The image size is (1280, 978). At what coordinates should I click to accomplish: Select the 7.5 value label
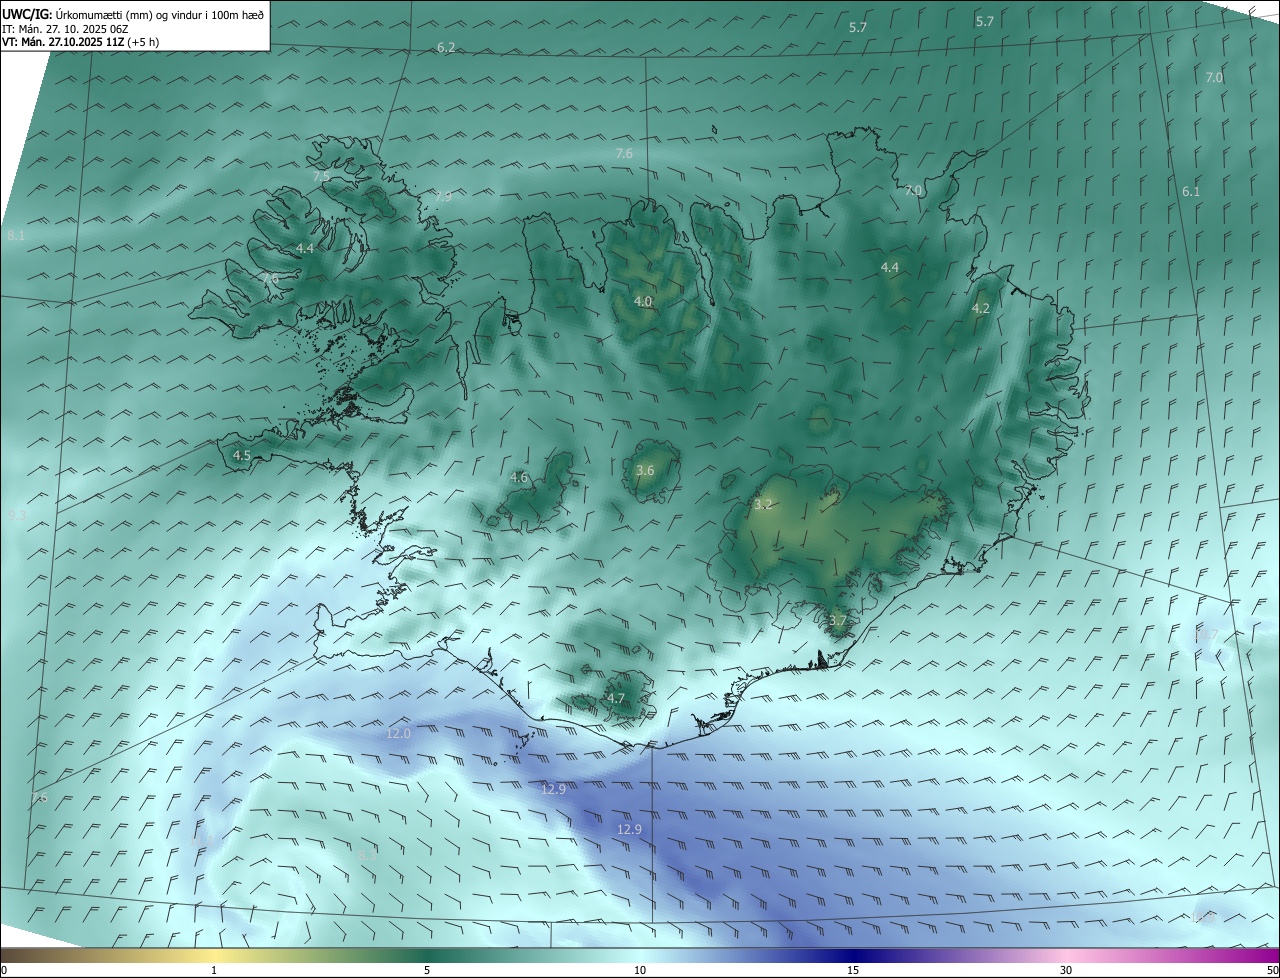[x=321, y=176]
